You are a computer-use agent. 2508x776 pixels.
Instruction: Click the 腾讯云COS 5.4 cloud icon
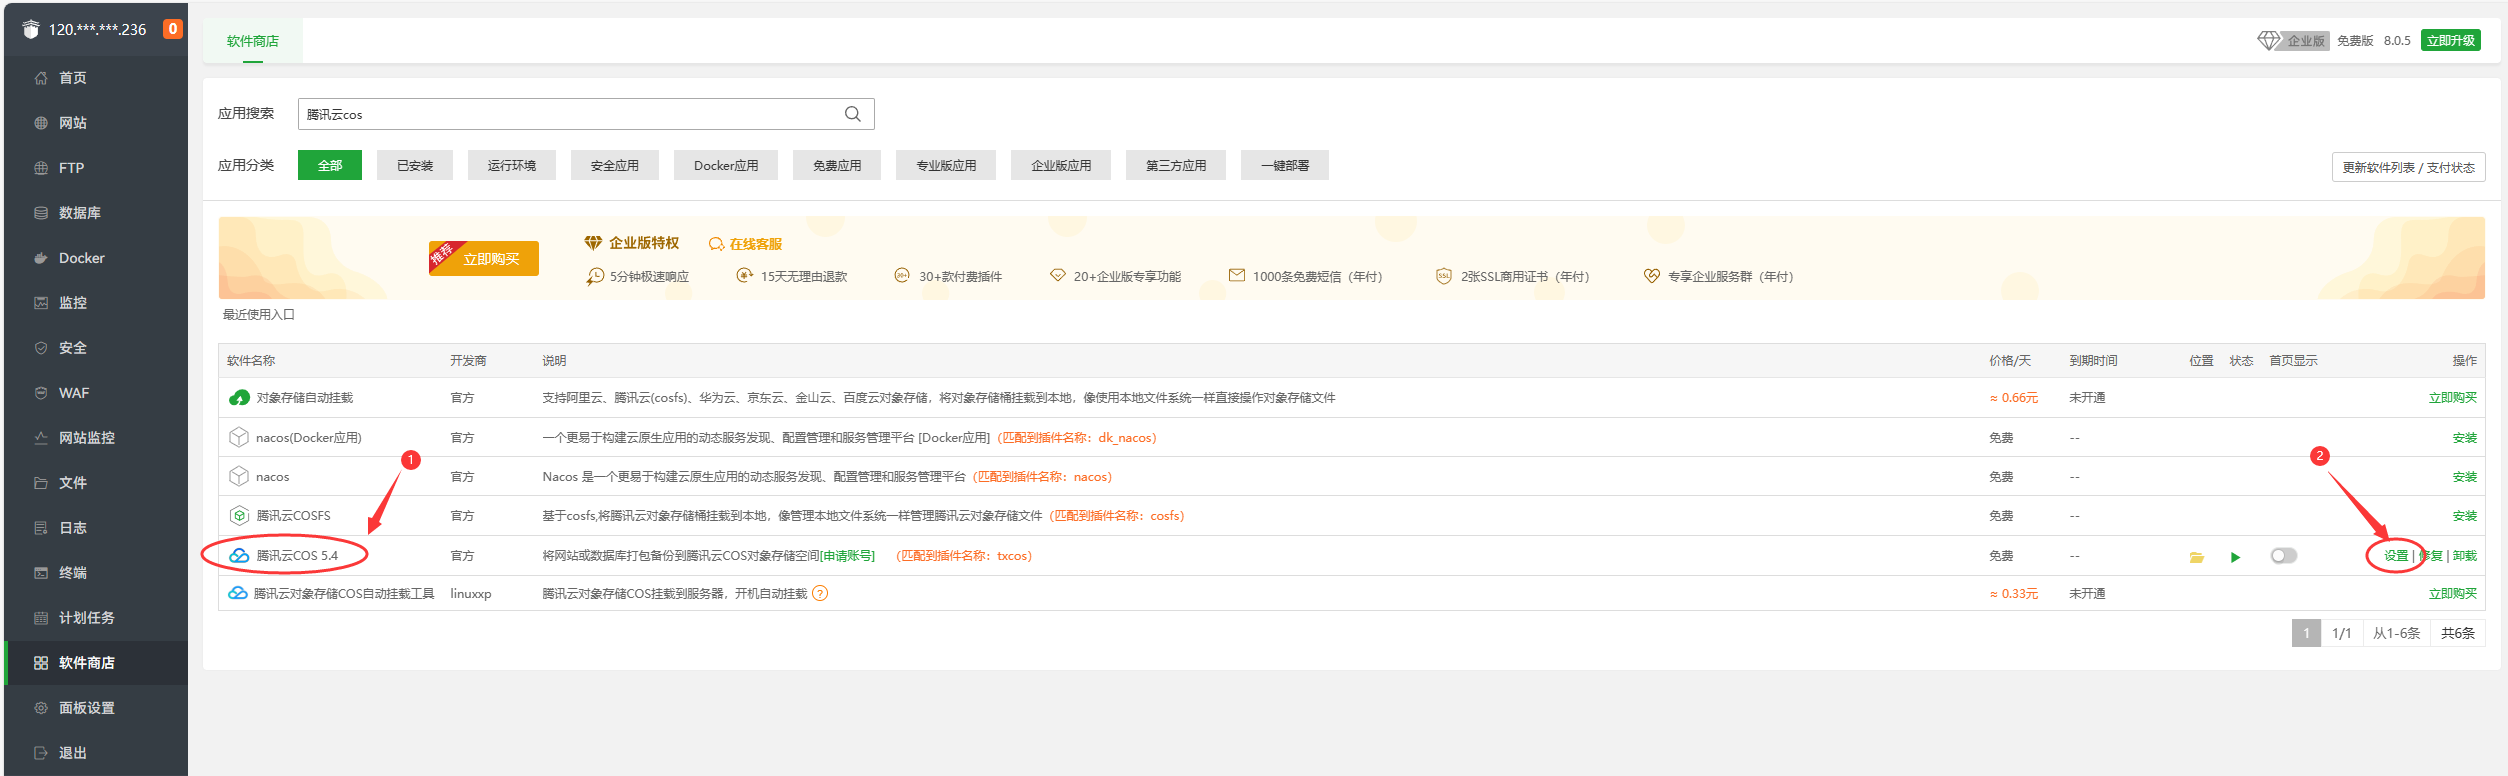tap(239, 555)
